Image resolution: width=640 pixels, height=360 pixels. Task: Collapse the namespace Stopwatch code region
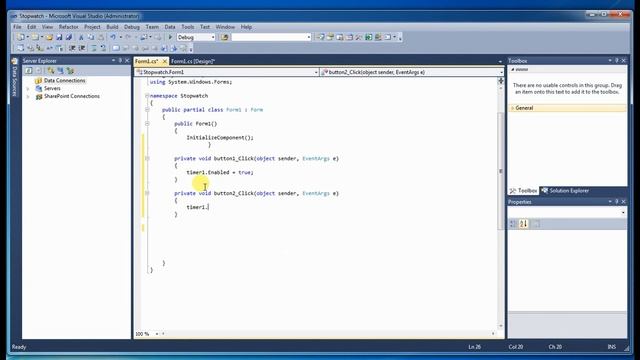(x=147, y=96)
